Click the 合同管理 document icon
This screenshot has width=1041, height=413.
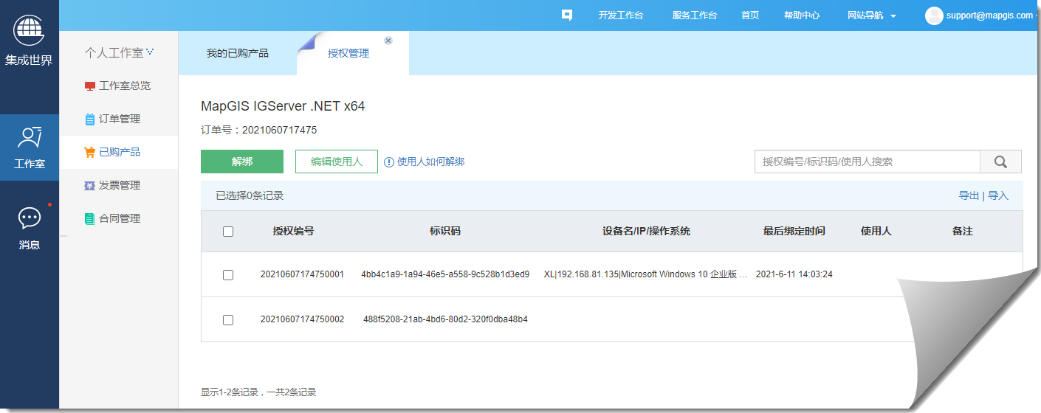[x=90, y=218]
